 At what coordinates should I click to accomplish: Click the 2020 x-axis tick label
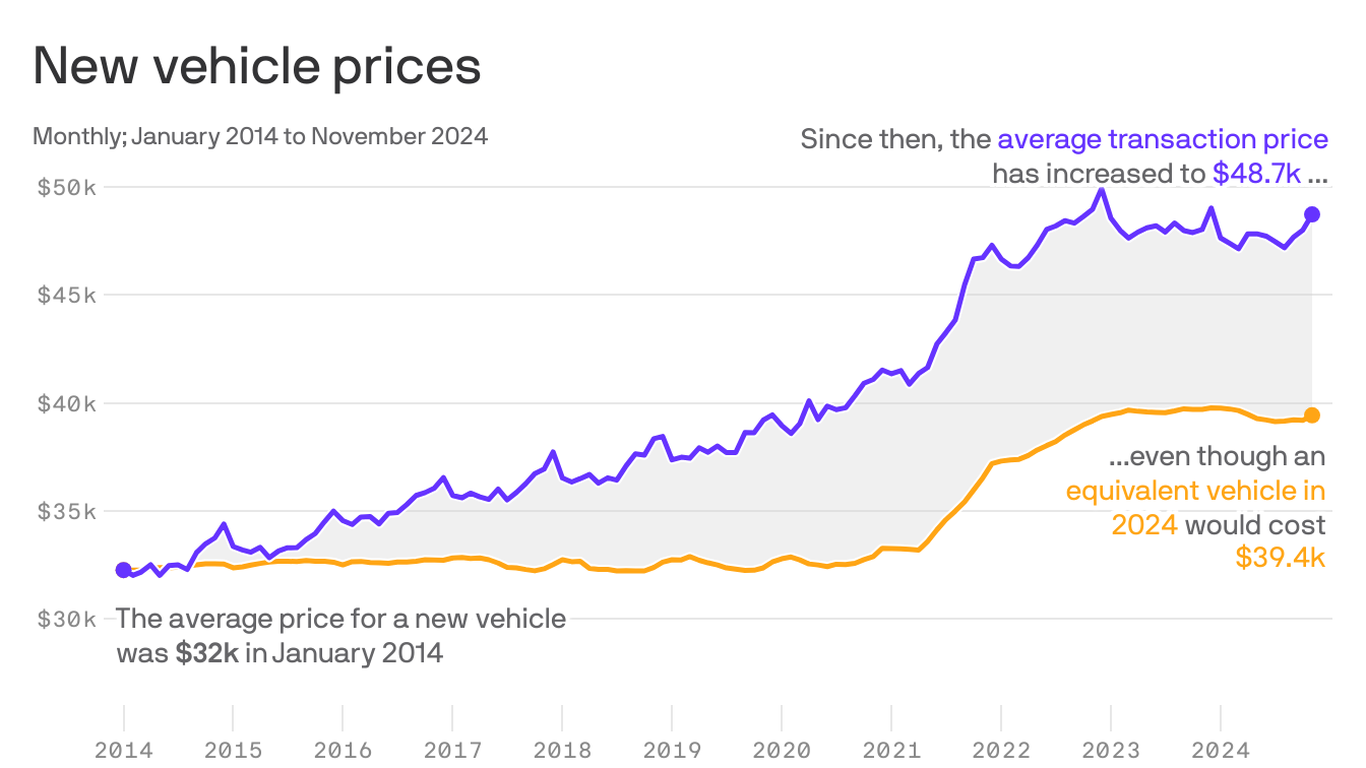pyautogui.click(x=782, y=749)
